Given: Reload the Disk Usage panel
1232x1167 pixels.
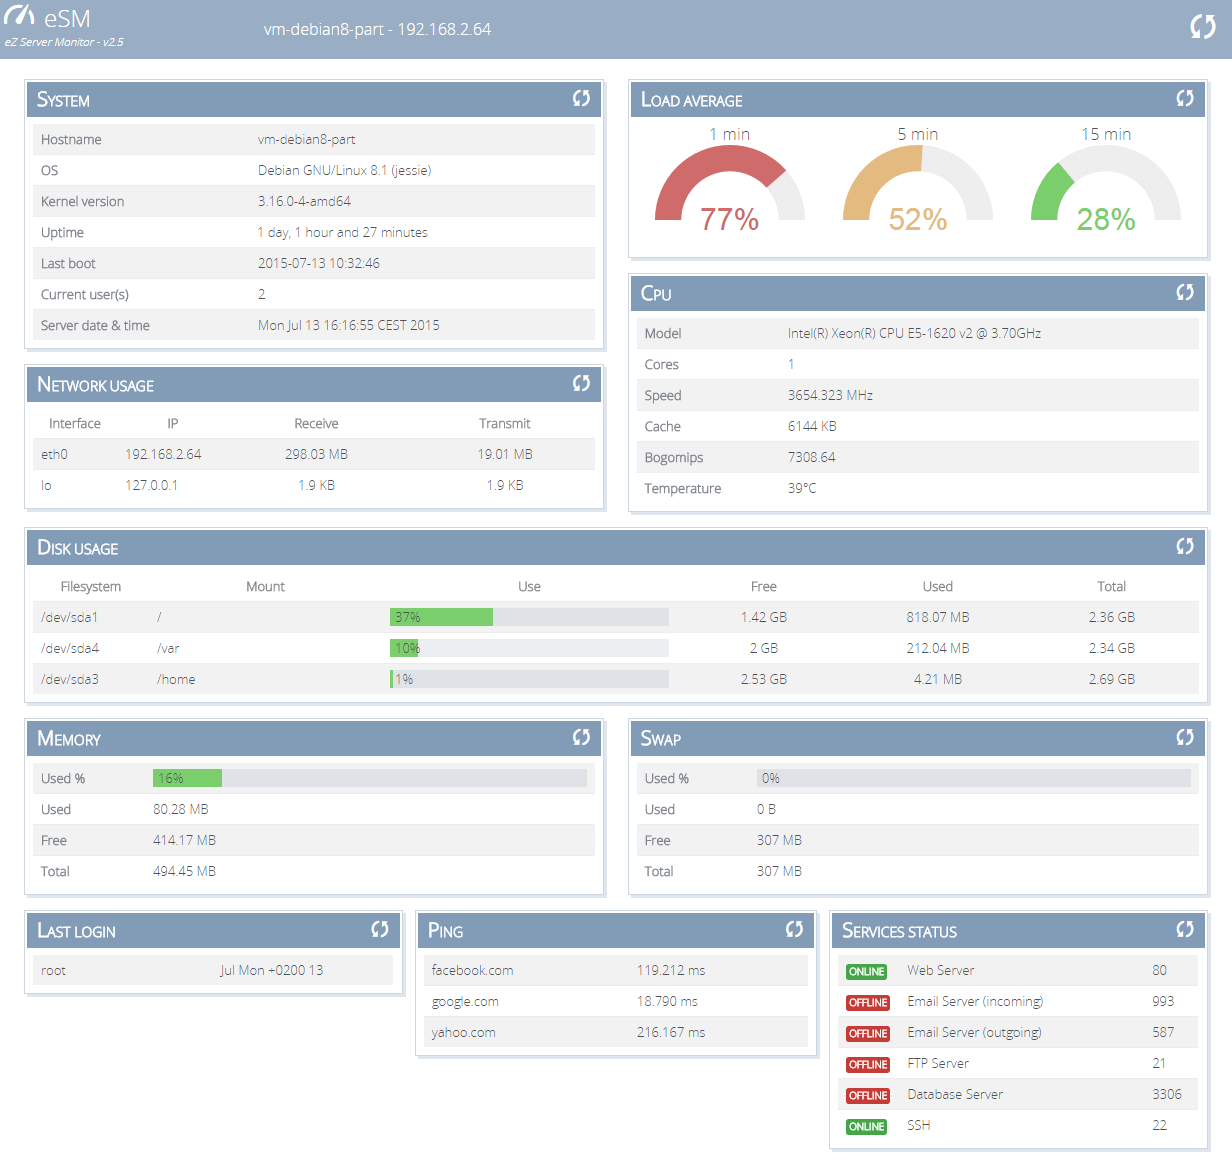Looking at the screenshot, I should pos(1185,546).
